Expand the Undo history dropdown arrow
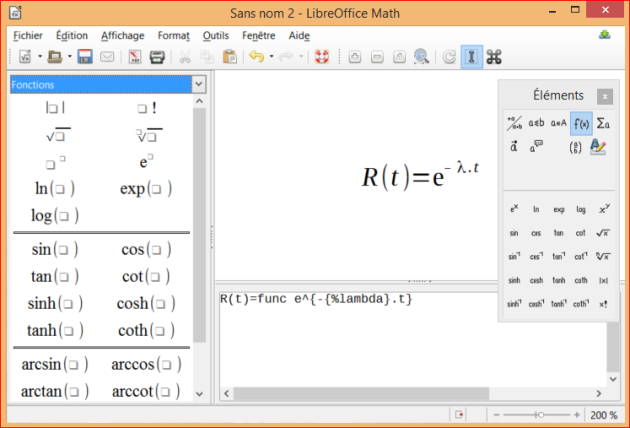 point(273,57)
